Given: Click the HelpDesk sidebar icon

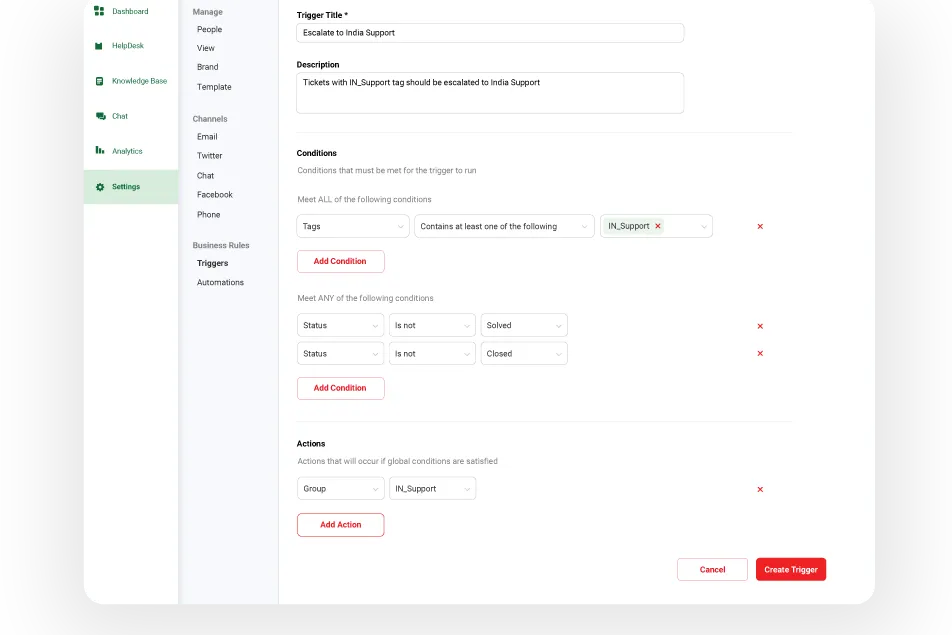Looking at the screenshot, I should tap(99, 46).
